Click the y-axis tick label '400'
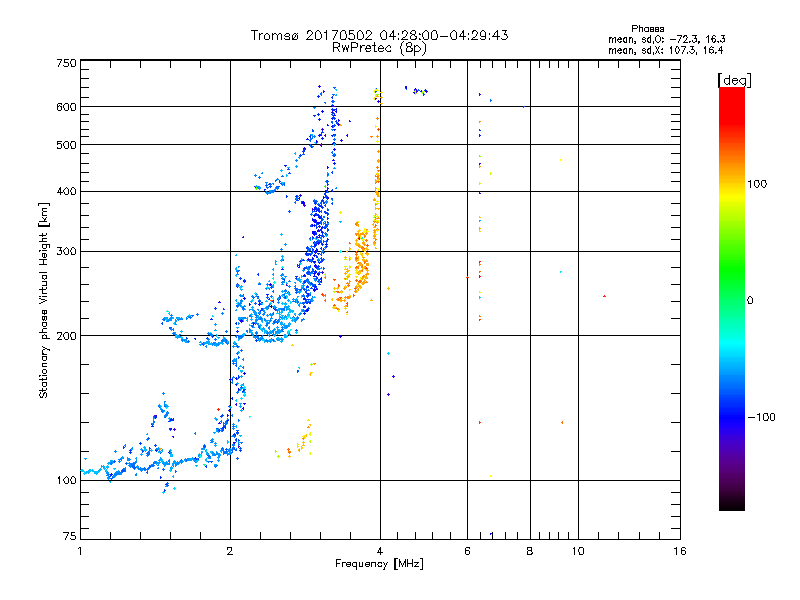 [66, 192]
